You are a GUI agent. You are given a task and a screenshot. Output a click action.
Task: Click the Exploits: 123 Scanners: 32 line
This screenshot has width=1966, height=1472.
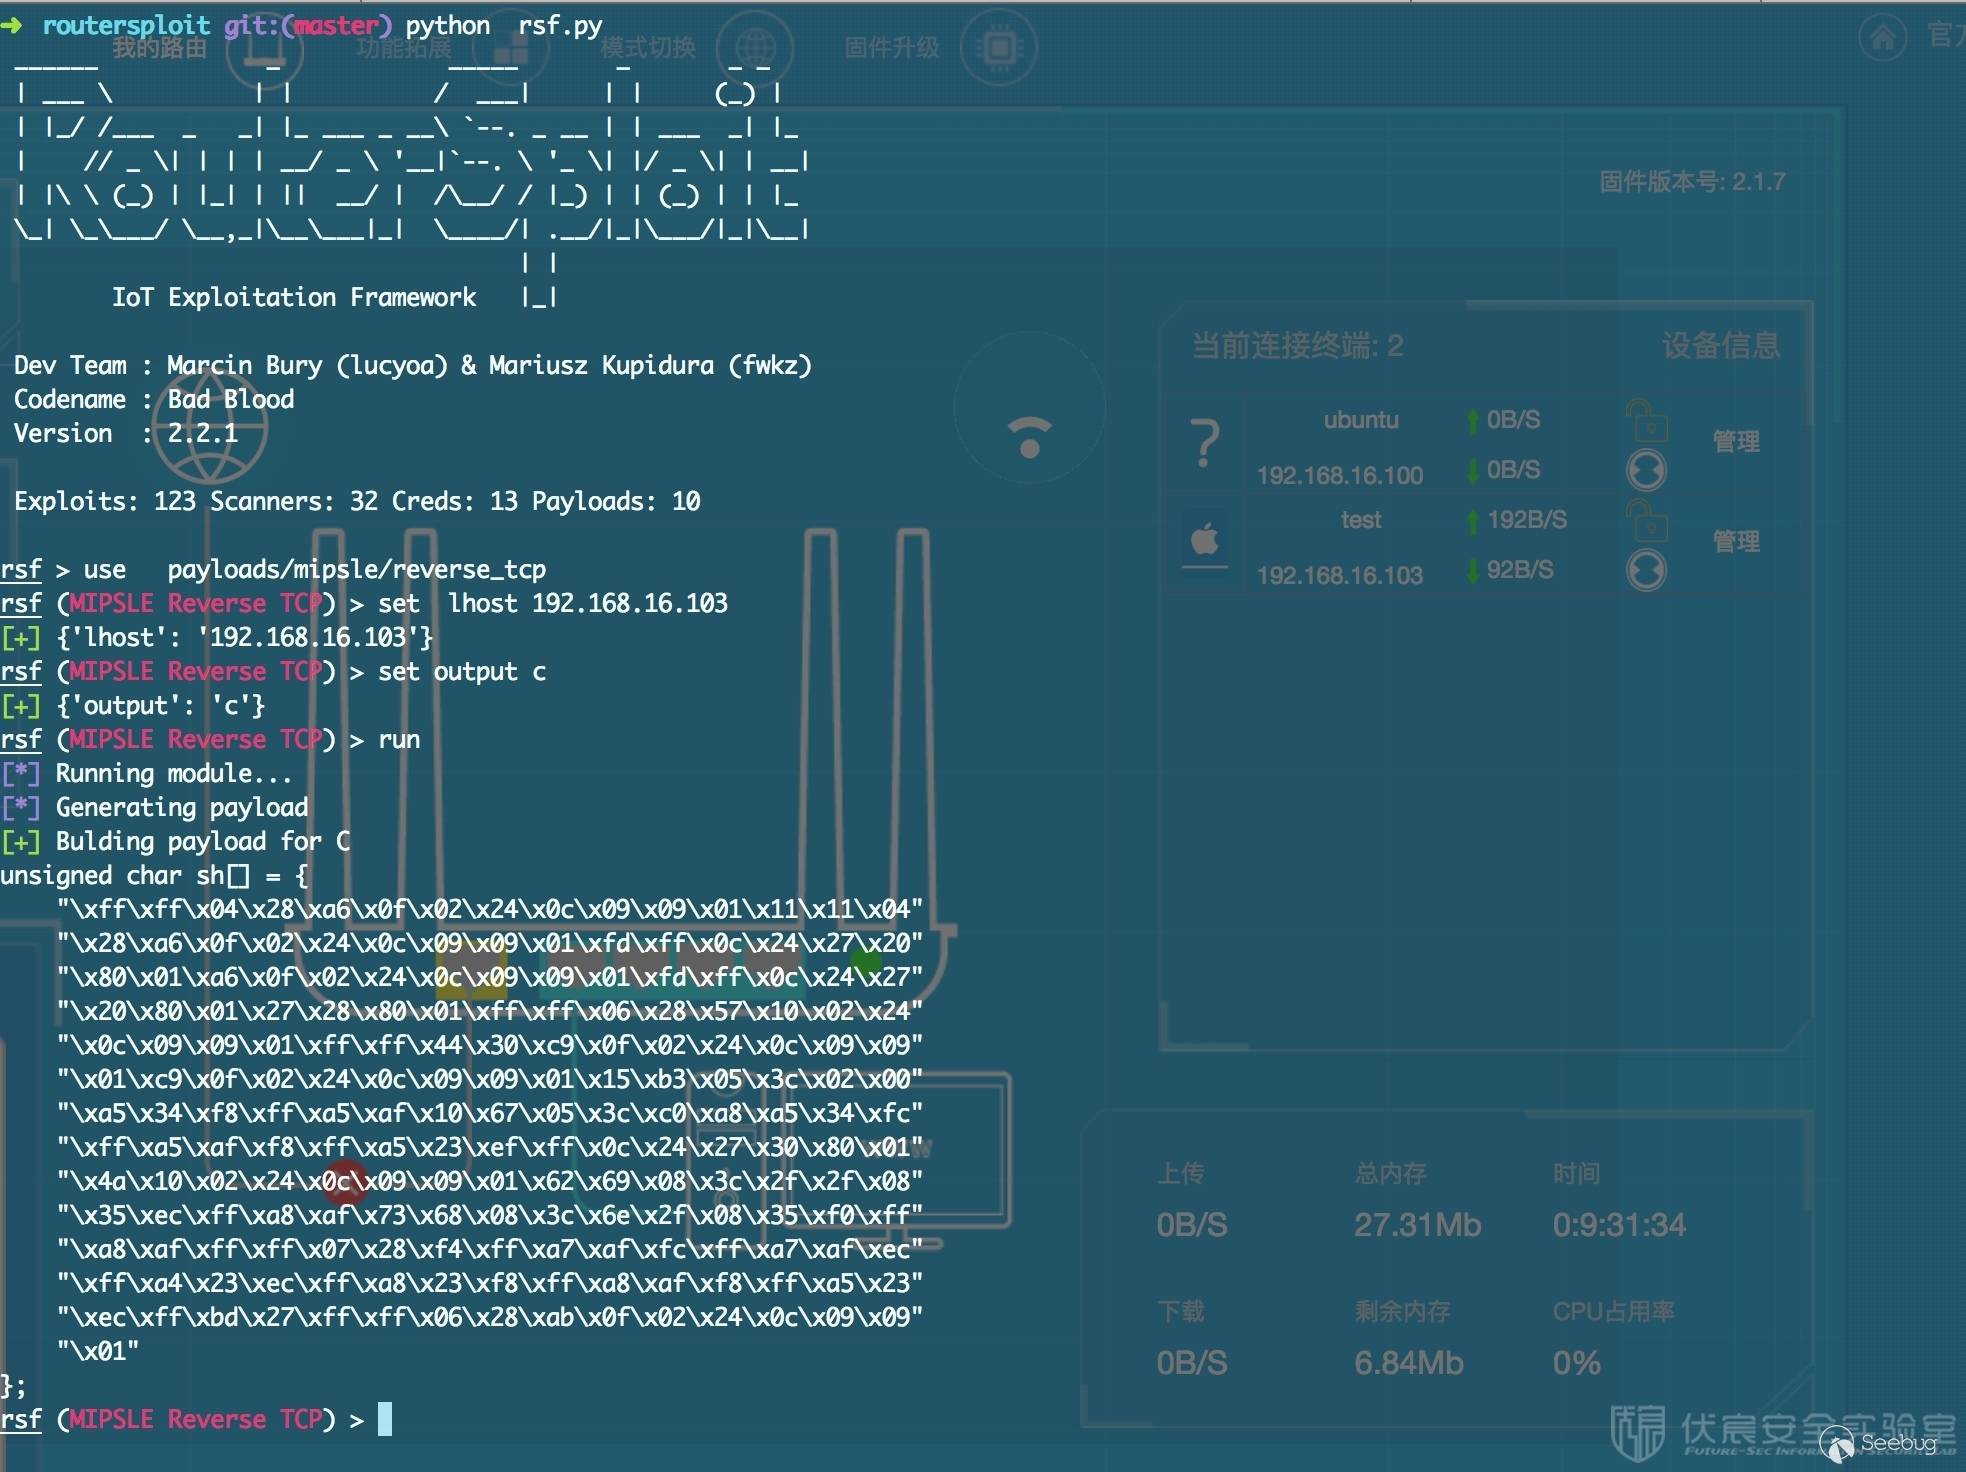[x=357, y=501]
